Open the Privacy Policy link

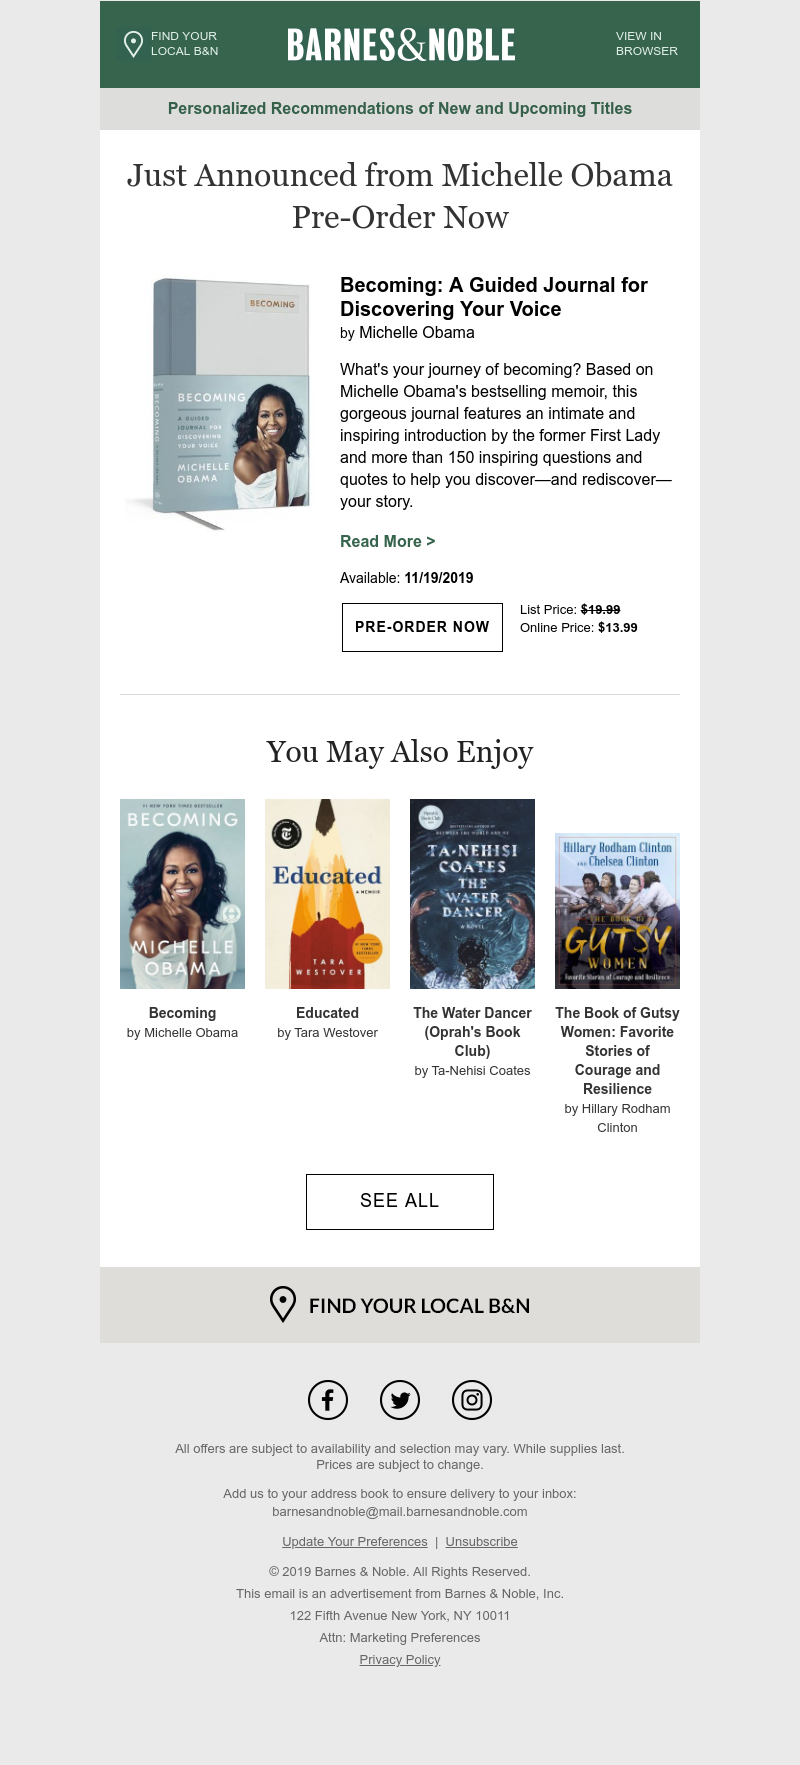(x=400, y=1660)
